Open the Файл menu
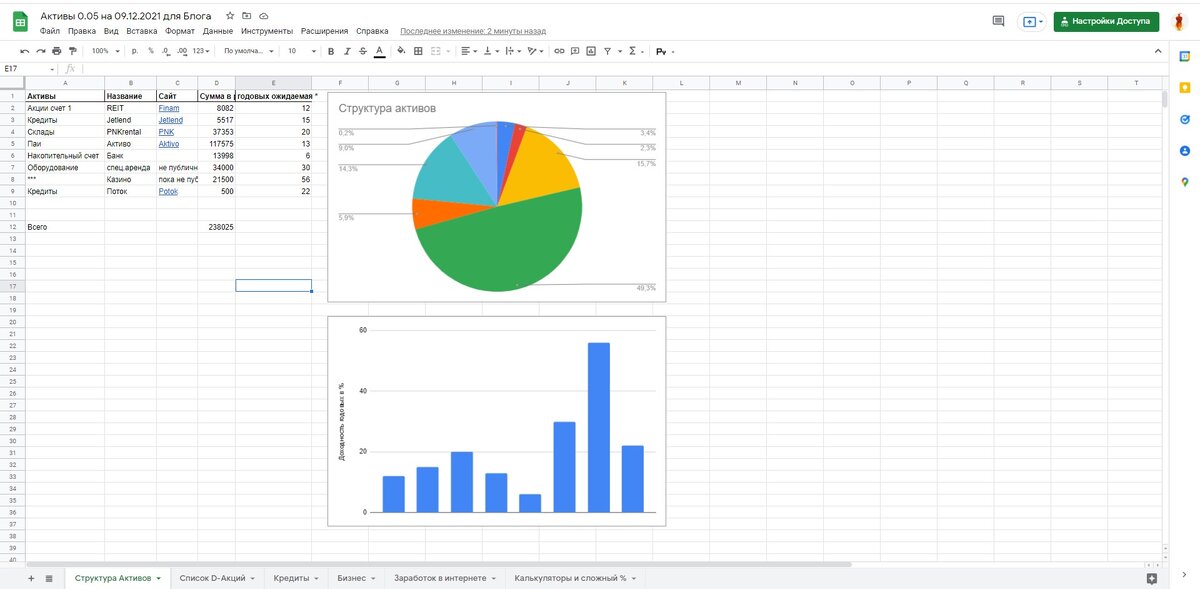Screen dimensions: 1200x589 pyautogui.click(x=50, y=31)
